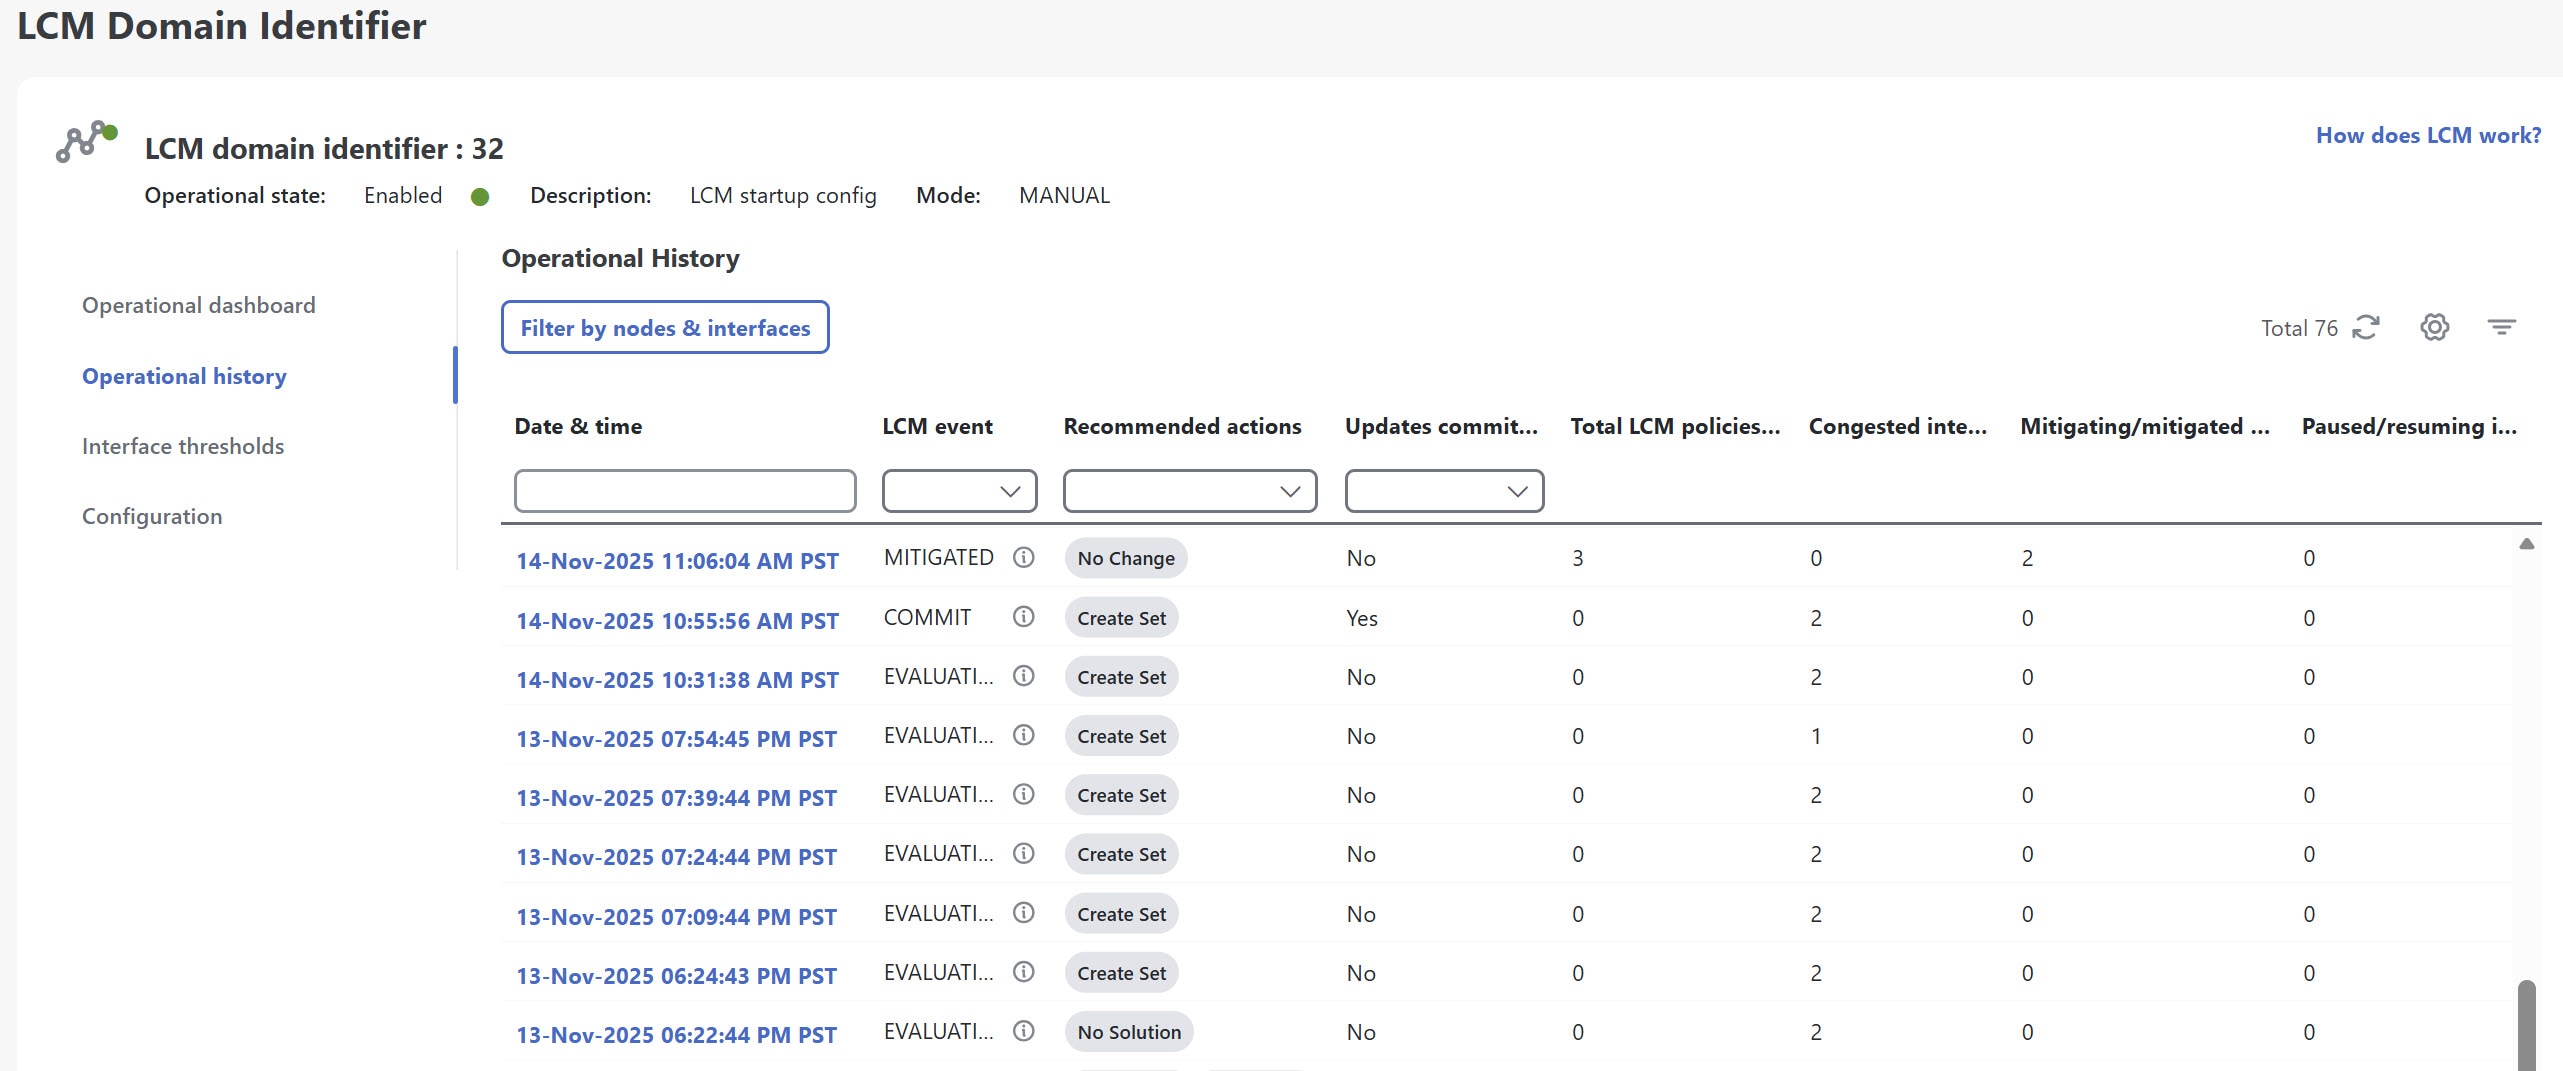Click info icon on 06:22:44 PM row
Viewport: 2563px width, 1071px height.
pos(1023,1031)
